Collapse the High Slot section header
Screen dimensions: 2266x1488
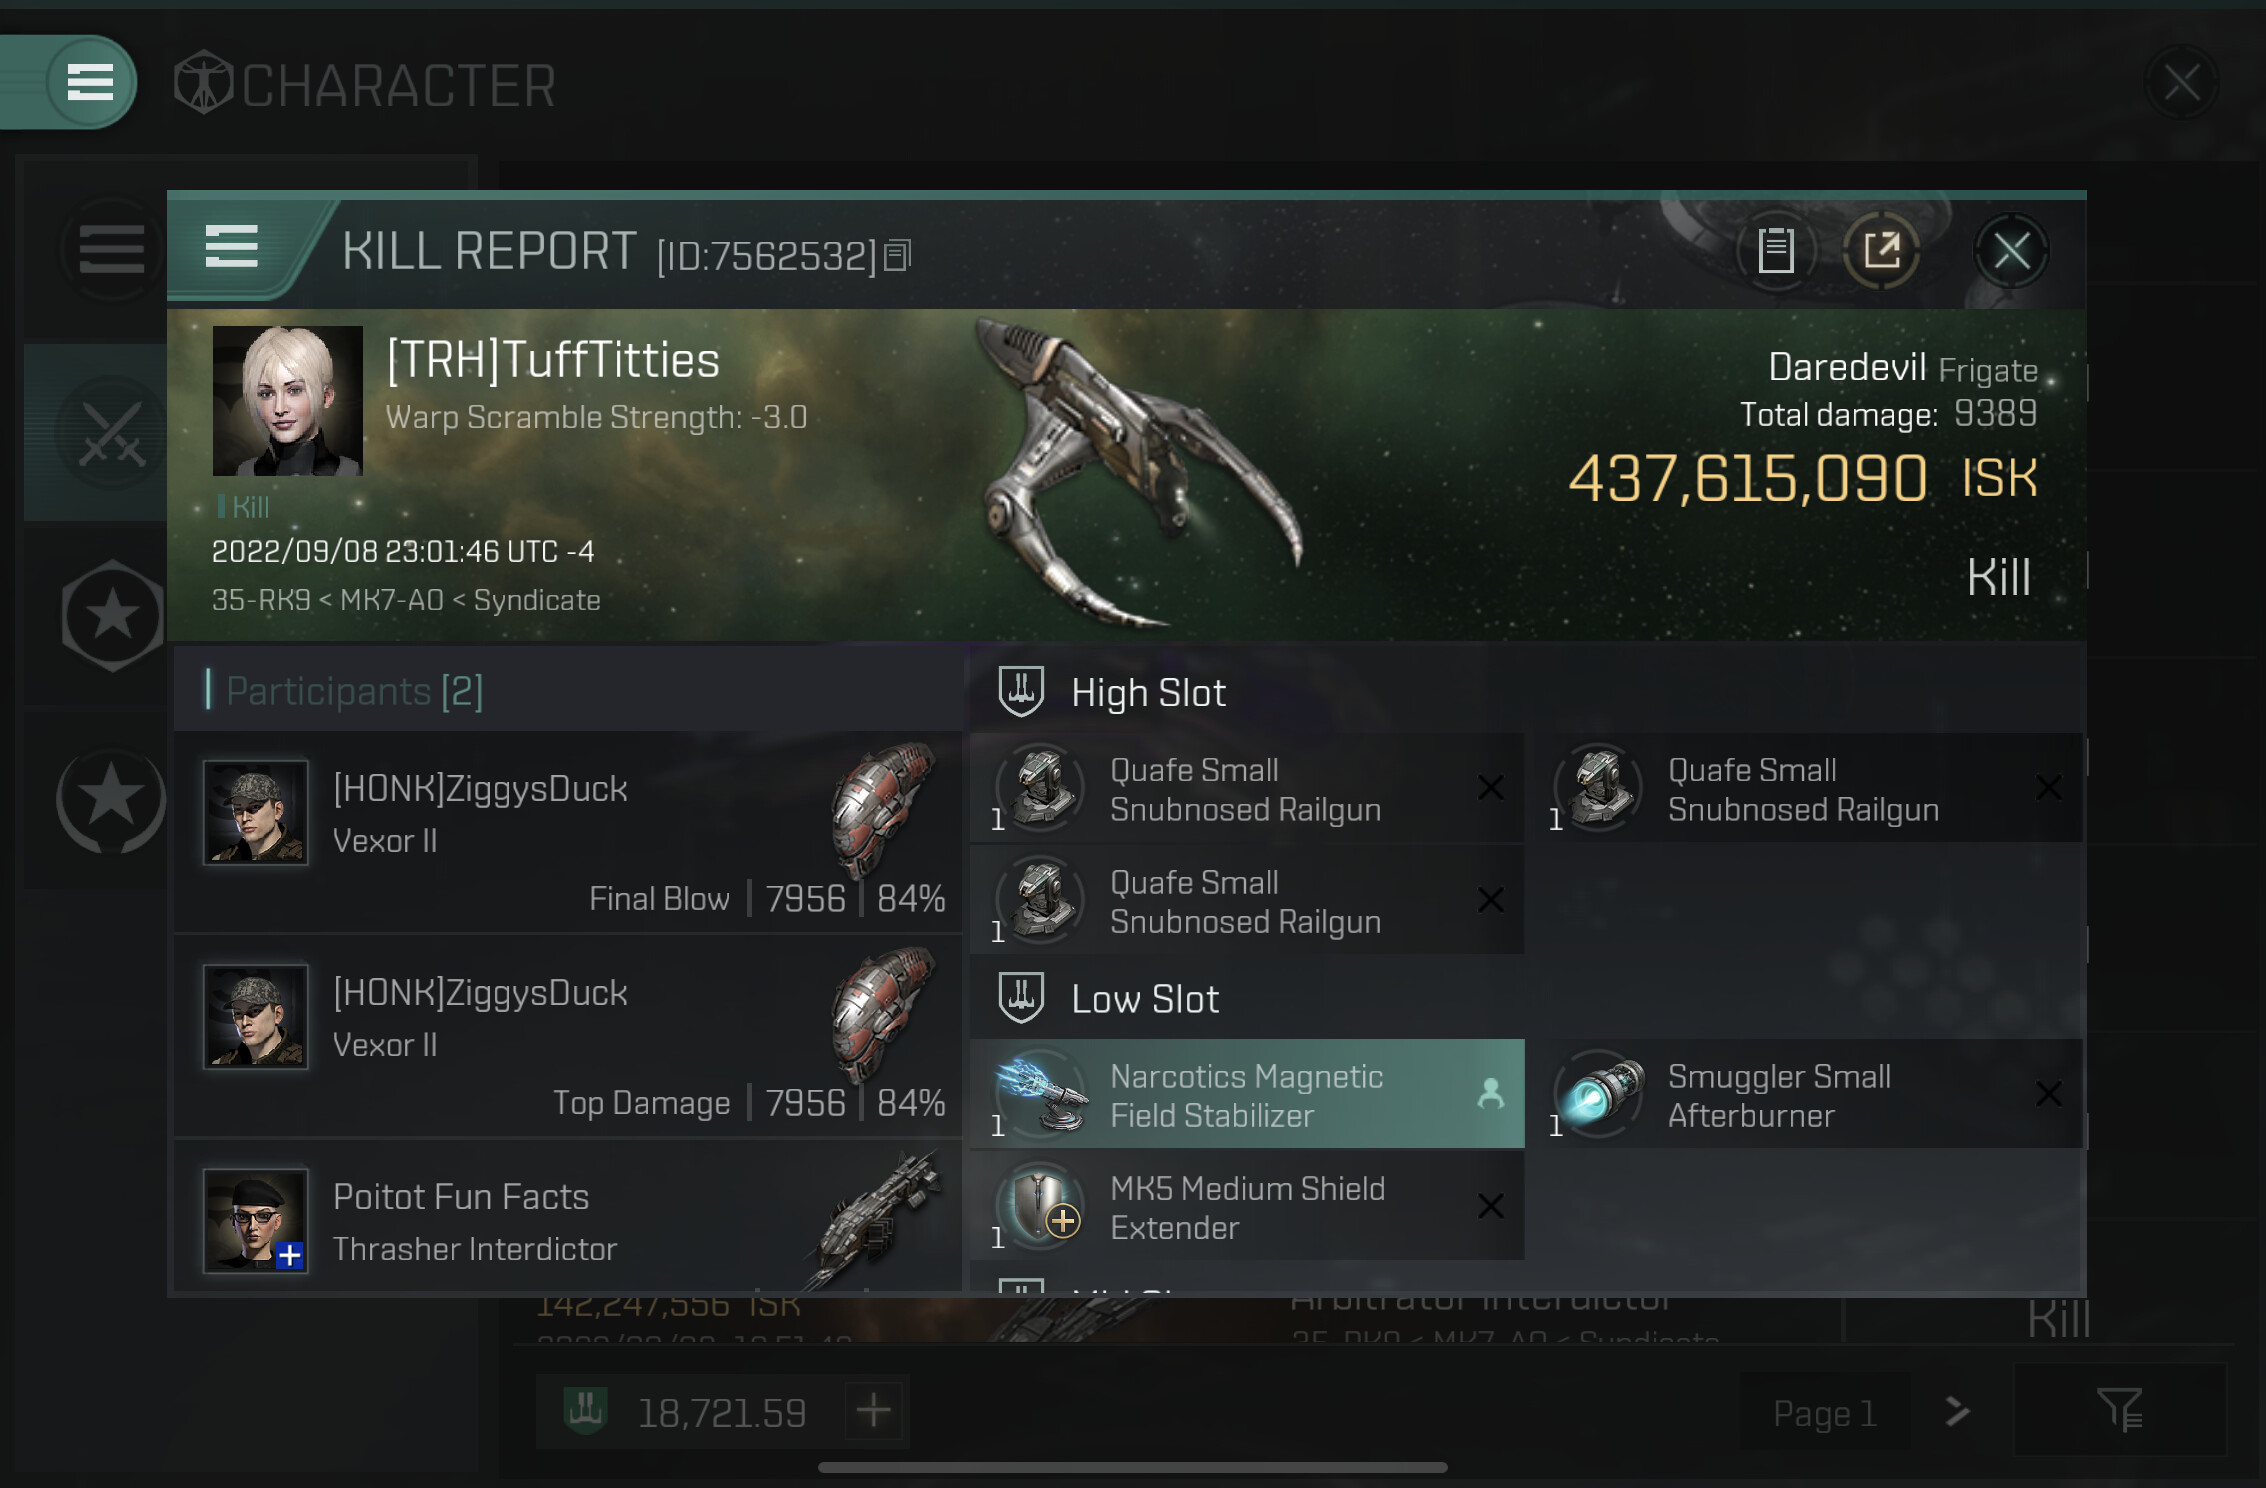point(1526,691)
